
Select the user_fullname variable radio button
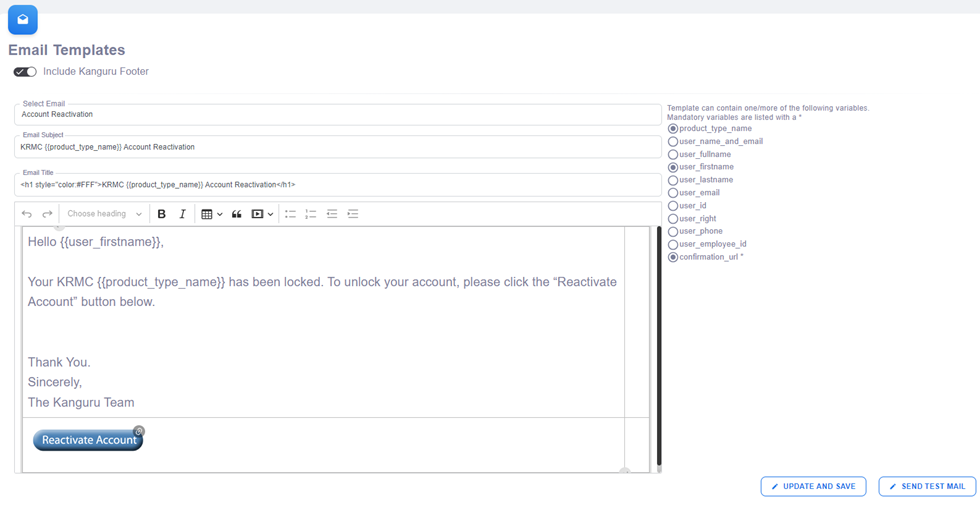(x=673, y=155)
